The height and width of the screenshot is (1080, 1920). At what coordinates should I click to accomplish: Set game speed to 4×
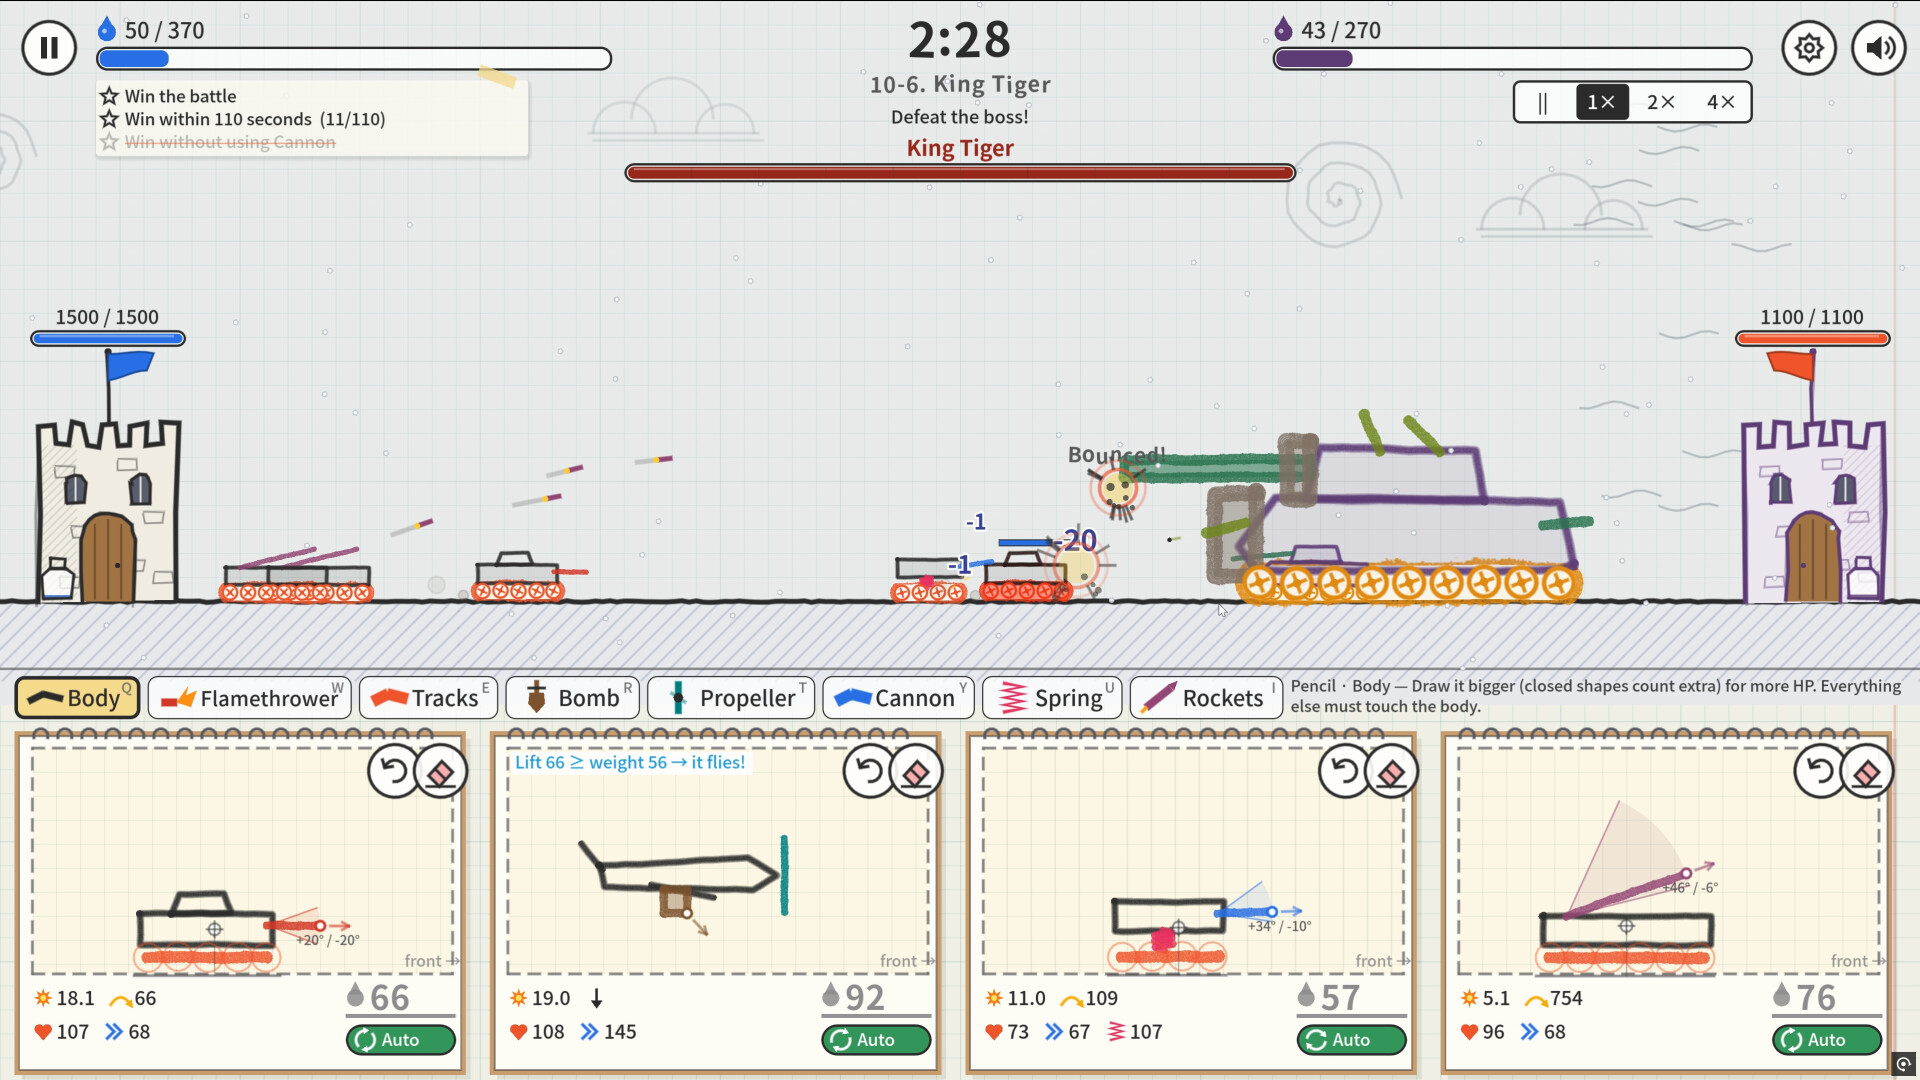tap(1721, 102)
